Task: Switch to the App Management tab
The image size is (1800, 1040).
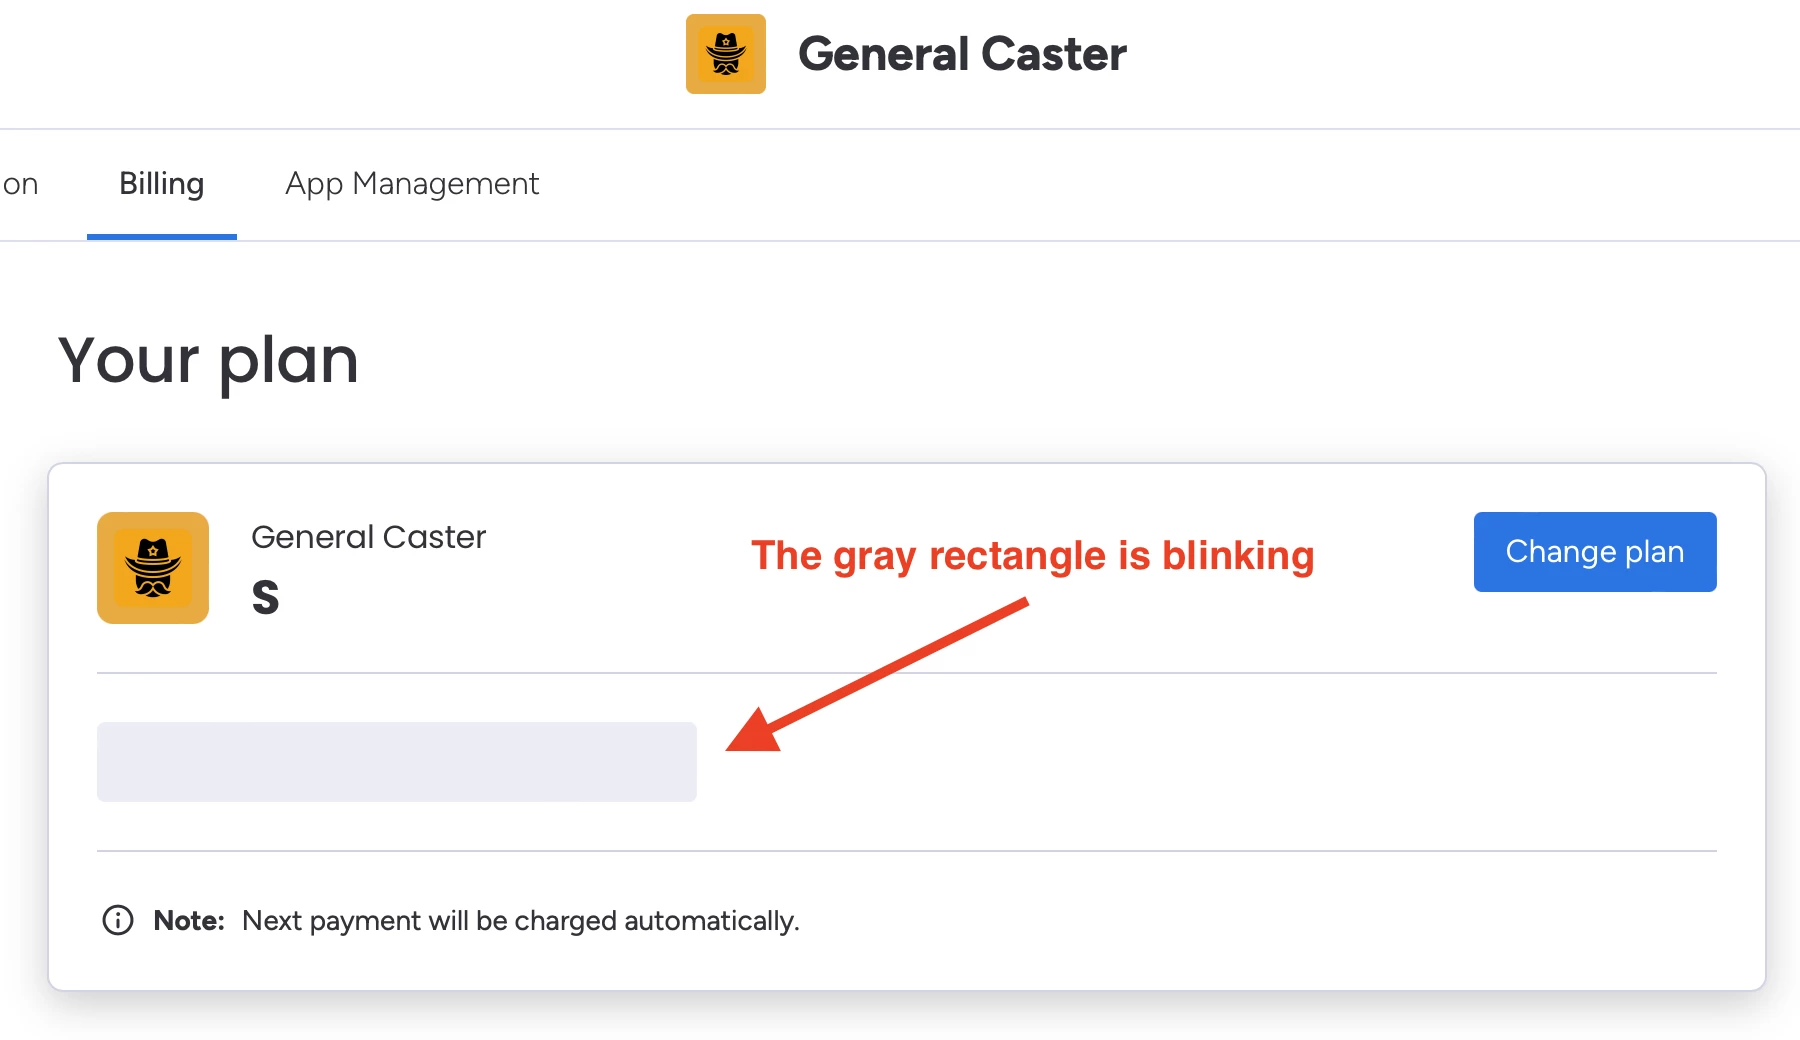Action: click(412, 184)
